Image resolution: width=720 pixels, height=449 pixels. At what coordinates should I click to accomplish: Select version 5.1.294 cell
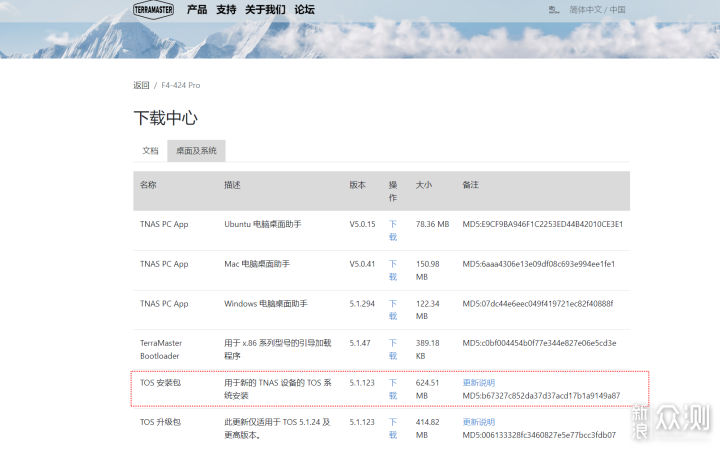pyautogui.click(x=362, y=303)
